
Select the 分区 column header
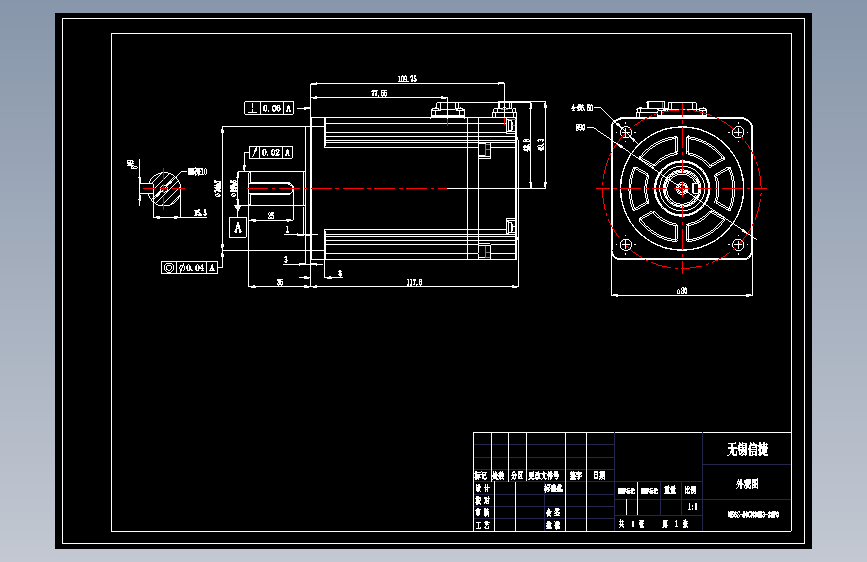pyautogui.click(x=517, y=476)
